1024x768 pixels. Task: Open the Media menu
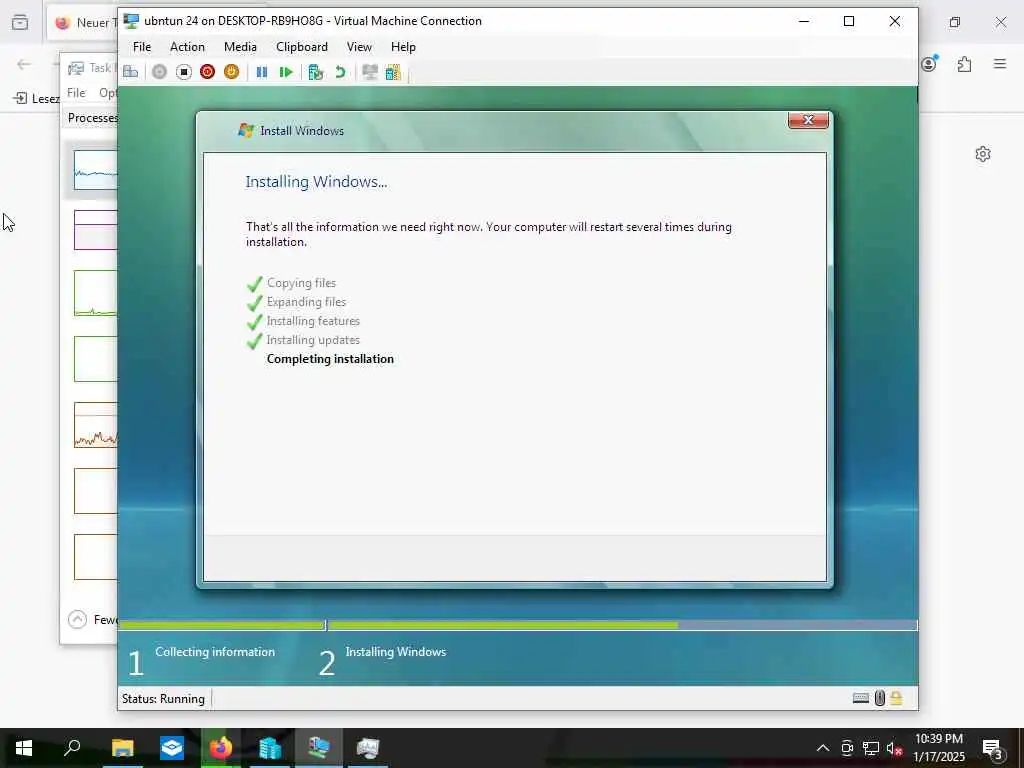[x=240, y=47]
